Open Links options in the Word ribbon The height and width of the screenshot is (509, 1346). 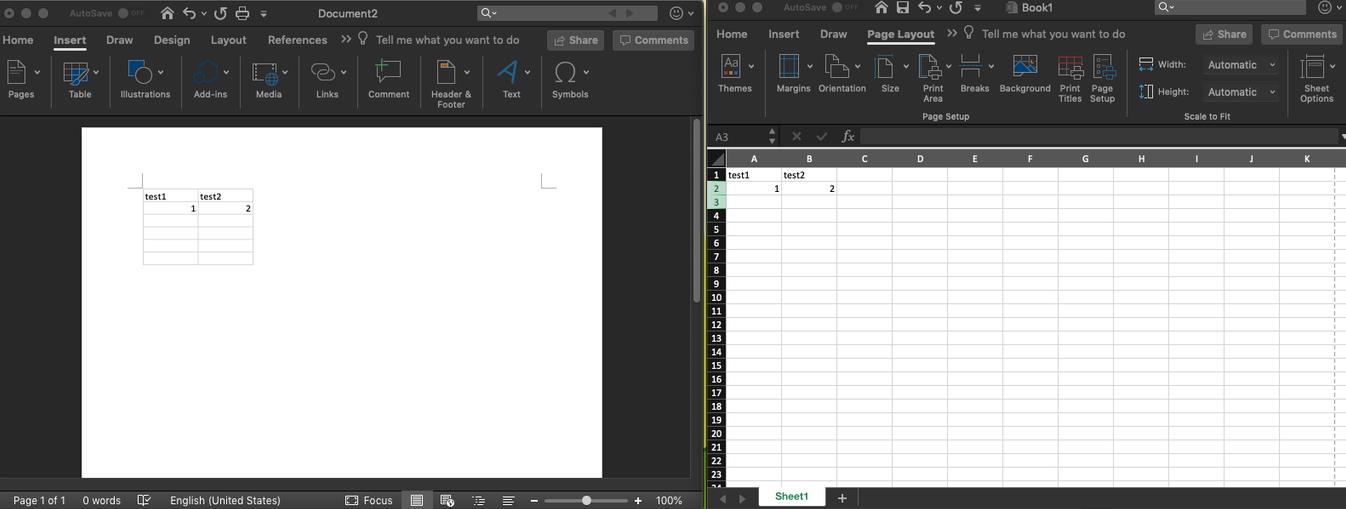click(327, 80)
